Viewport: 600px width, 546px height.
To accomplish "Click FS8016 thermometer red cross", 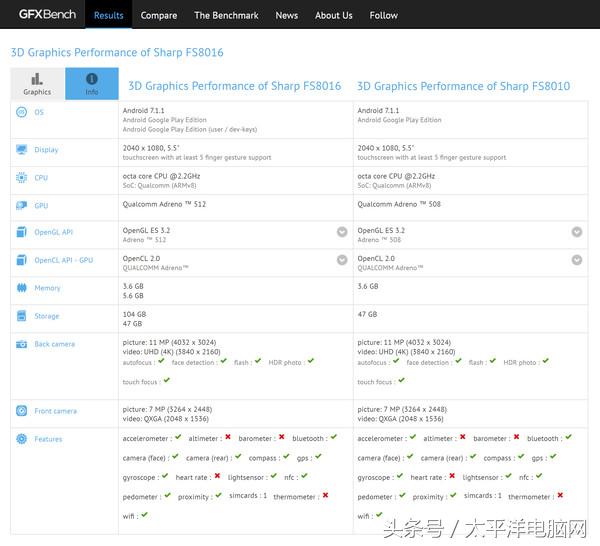I will point(325,495).
